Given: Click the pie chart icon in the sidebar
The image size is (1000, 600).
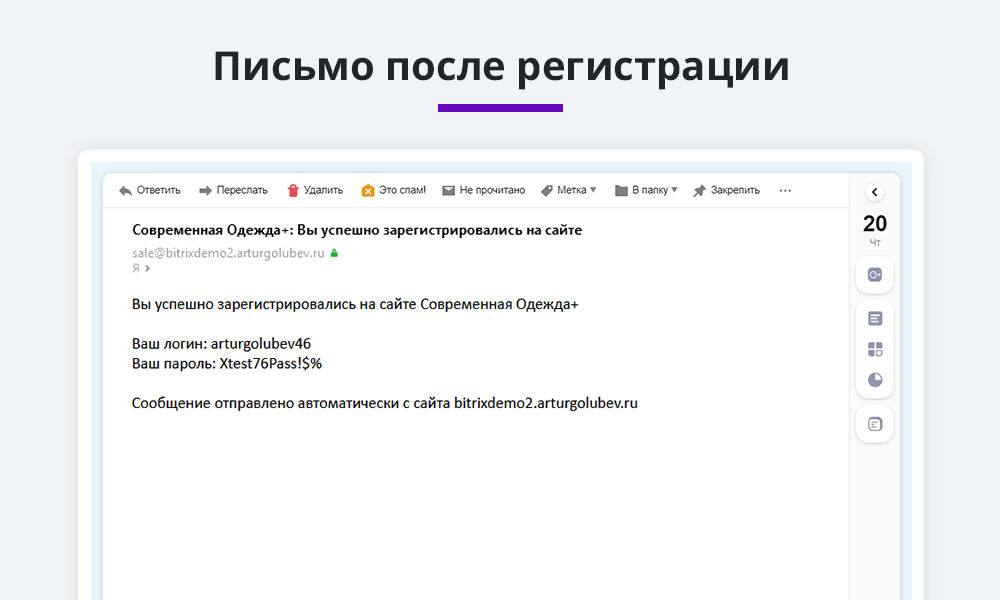Looking at the screenshot, I should pyautogui.click(x=875, y=380).
